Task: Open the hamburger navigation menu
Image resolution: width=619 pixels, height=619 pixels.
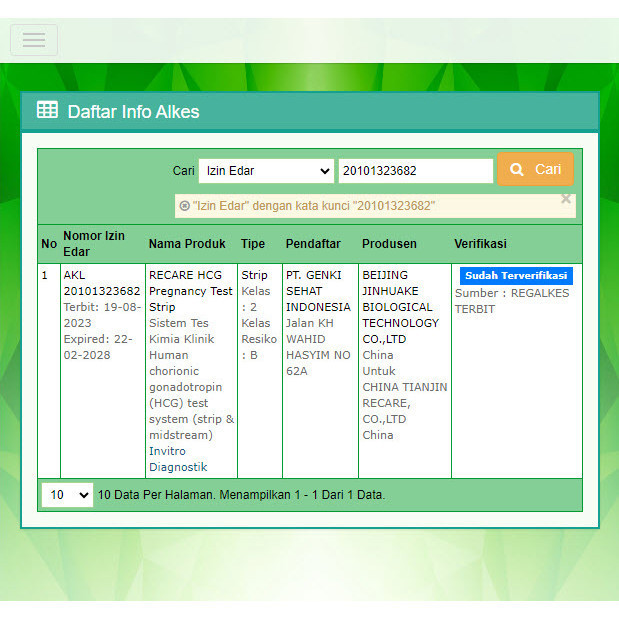Action: coord(34,40)
